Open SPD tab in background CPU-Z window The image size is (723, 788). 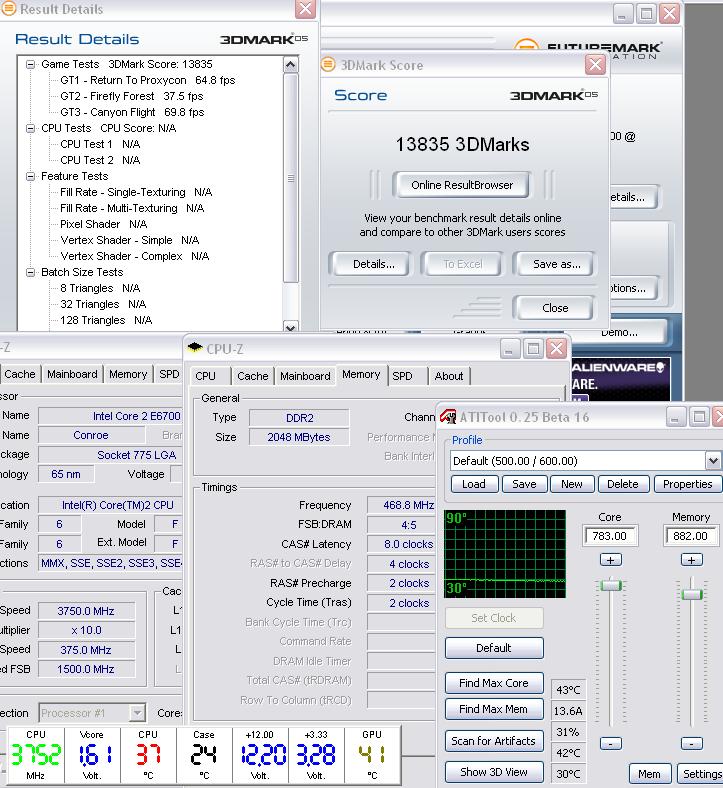coord(169,374)
